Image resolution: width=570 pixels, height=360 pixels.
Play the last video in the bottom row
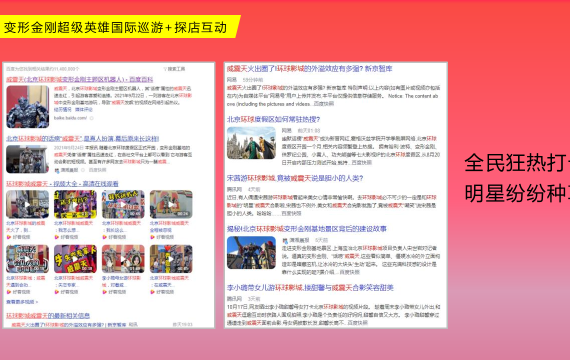pos(171,259)
